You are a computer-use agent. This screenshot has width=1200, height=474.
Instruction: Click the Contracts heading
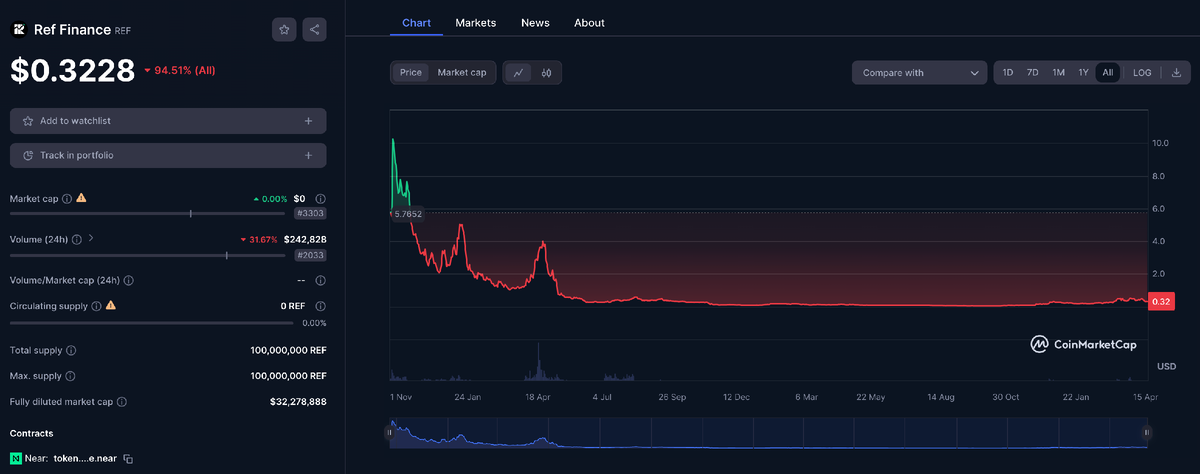coord(31,433)
